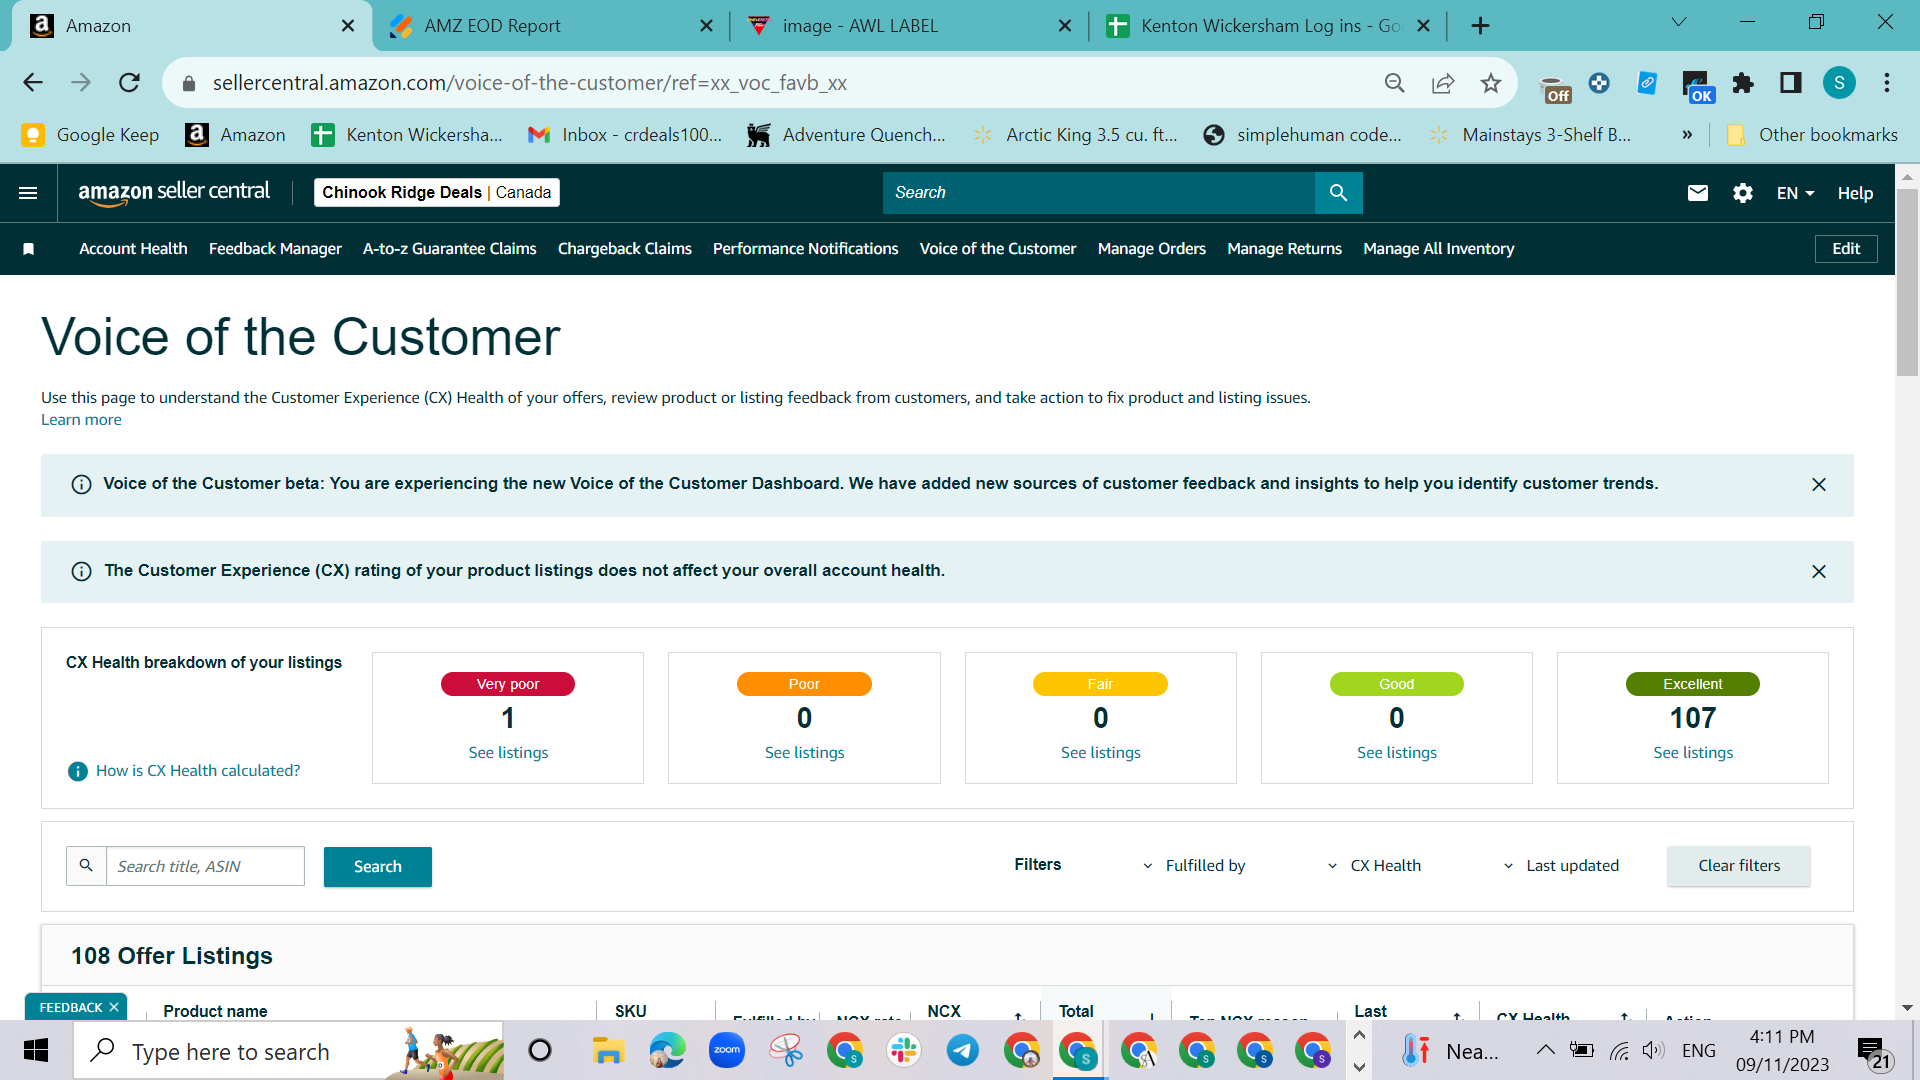The image size is (1920, 1080).
Task: Reload the page with browser refresh icon
Action: tap(129, 83)
